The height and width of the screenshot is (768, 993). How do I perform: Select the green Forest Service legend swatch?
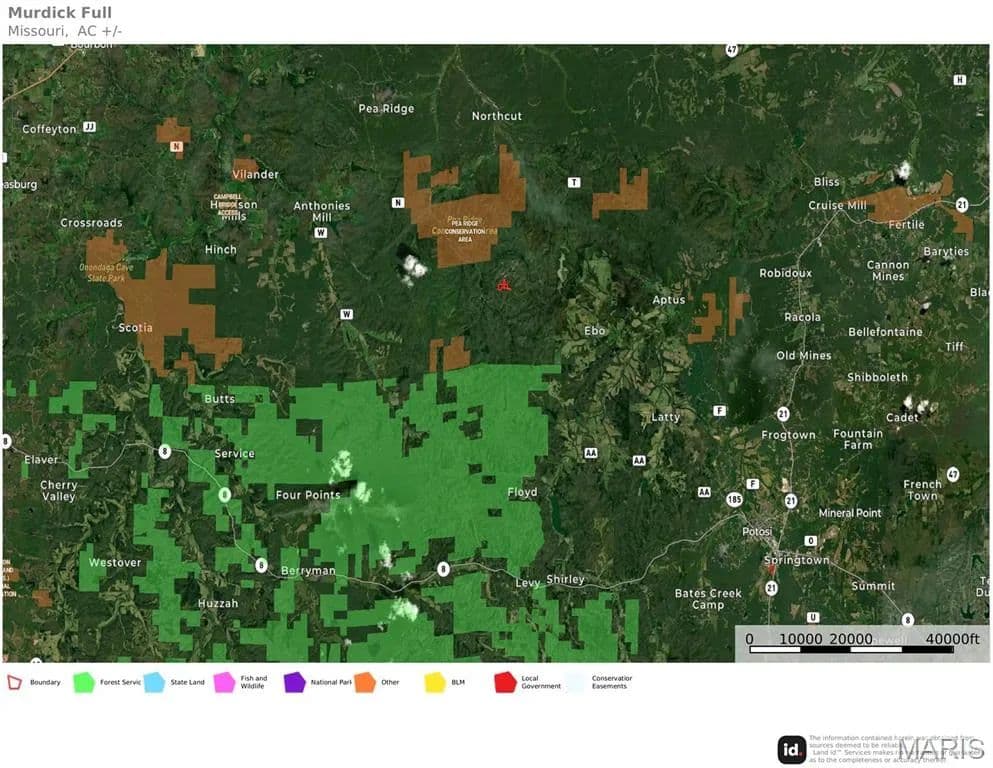[x=84, y=682]
